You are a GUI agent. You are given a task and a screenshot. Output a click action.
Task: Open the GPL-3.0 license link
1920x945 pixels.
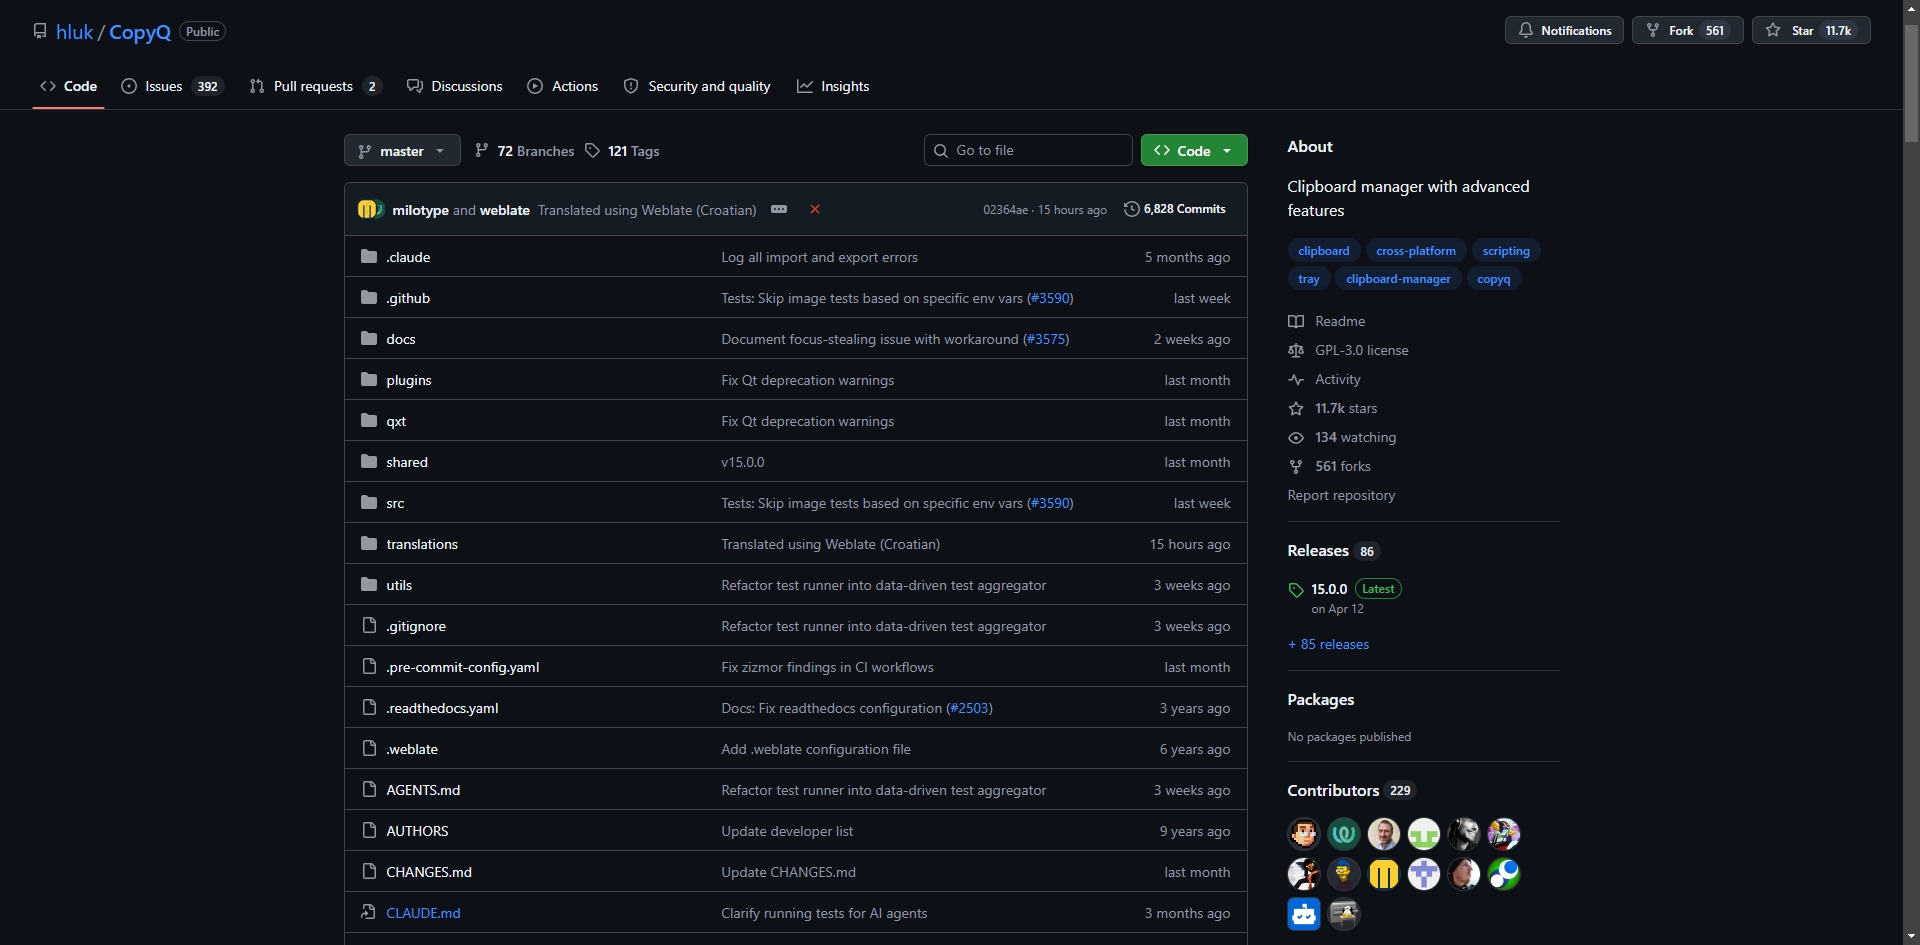pyautogui.click(x=1348, y=350)
